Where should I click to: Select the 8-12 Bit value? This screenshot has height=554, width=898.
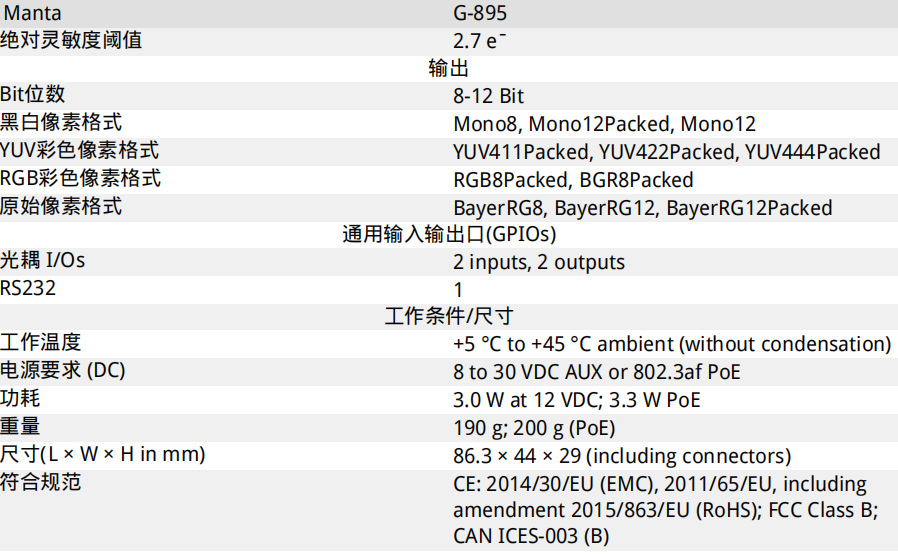[x=489, y=96]
